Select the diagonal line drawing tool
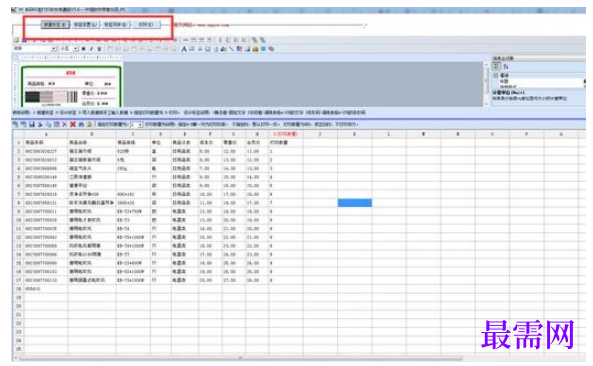 pyautogui.click(x=231, y=49)
